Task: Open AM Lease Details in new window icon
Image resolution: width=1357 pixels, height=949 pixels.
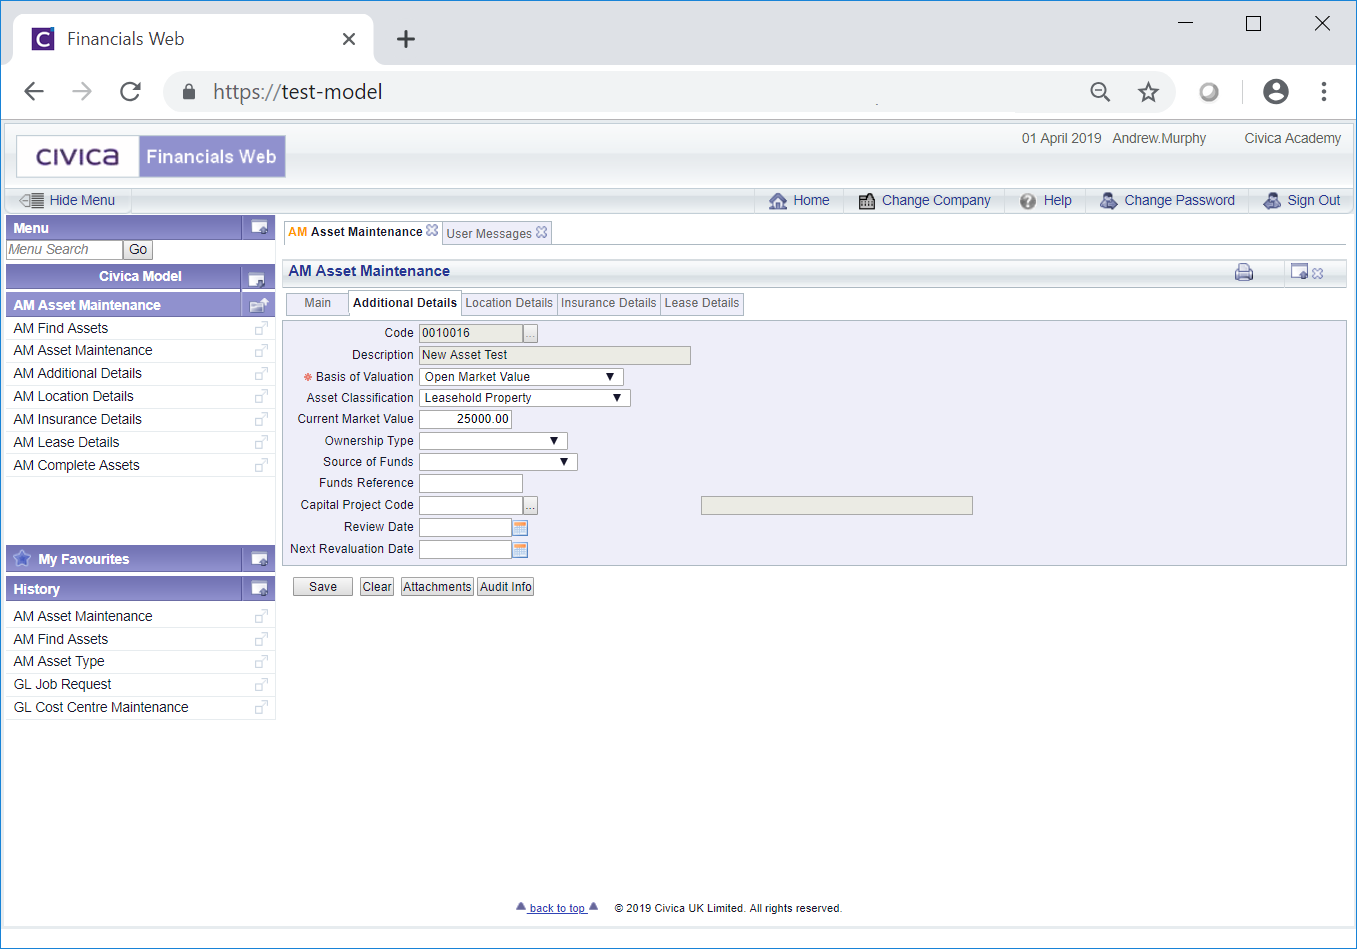Action: [261, 443]
